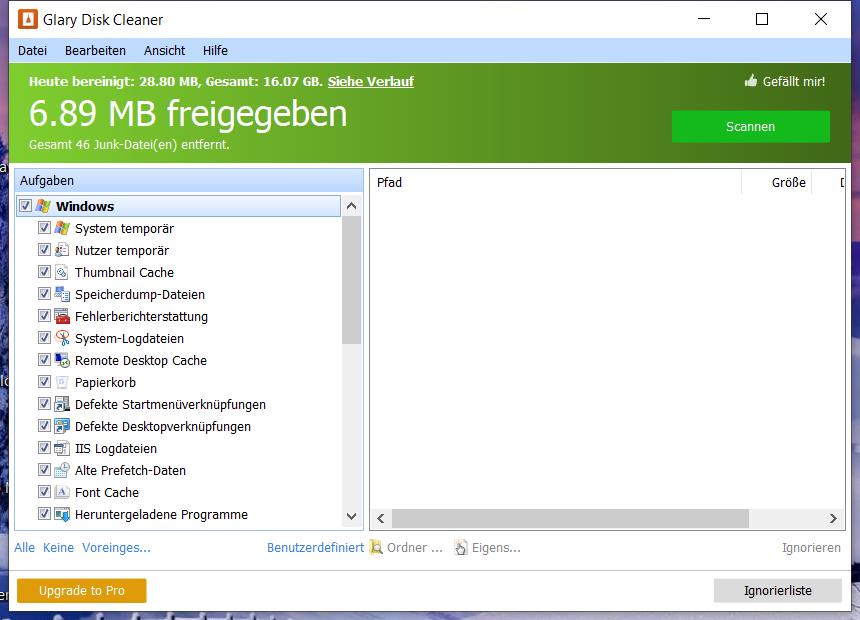Open the Datei menu
This screenshot has width=860, height=620.
32,50
